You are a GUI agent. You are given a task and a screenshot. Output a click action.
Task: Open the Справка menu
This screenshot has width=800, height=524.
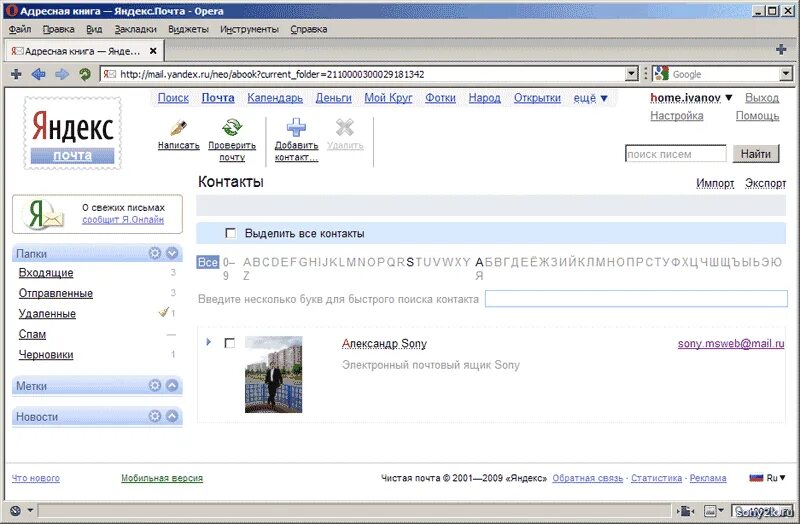click(309, 29)
